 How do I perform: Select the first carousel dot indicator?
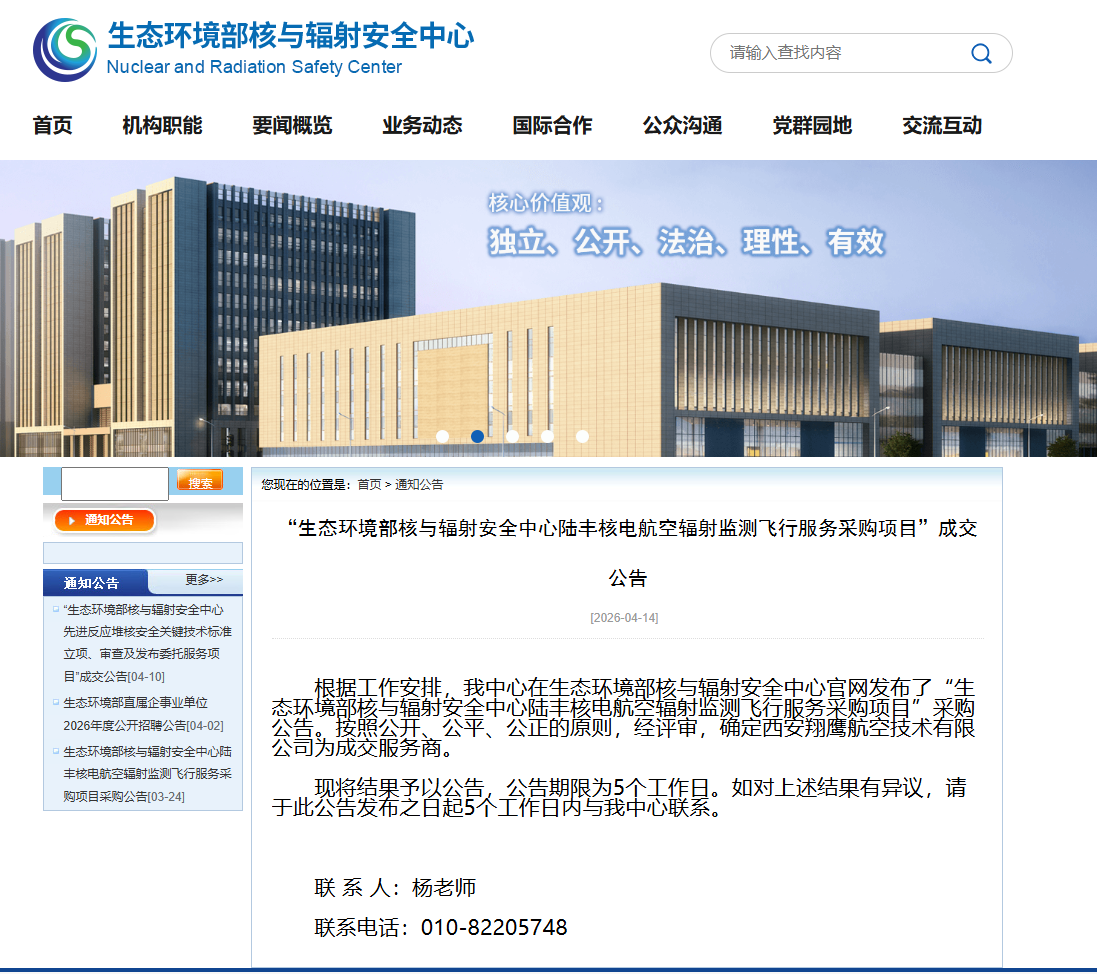pyautogui.click(x=443, y=436)
